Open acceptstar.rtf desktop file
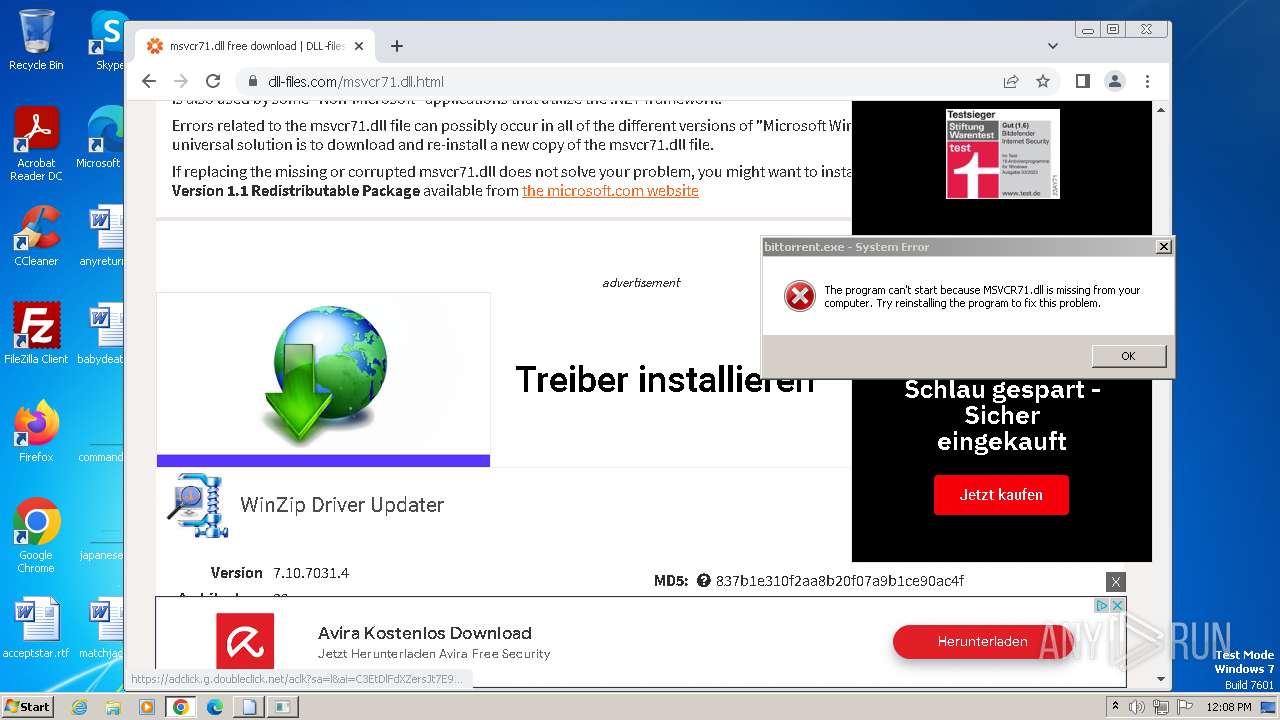The image size is (1280, 720). point(36,628)
